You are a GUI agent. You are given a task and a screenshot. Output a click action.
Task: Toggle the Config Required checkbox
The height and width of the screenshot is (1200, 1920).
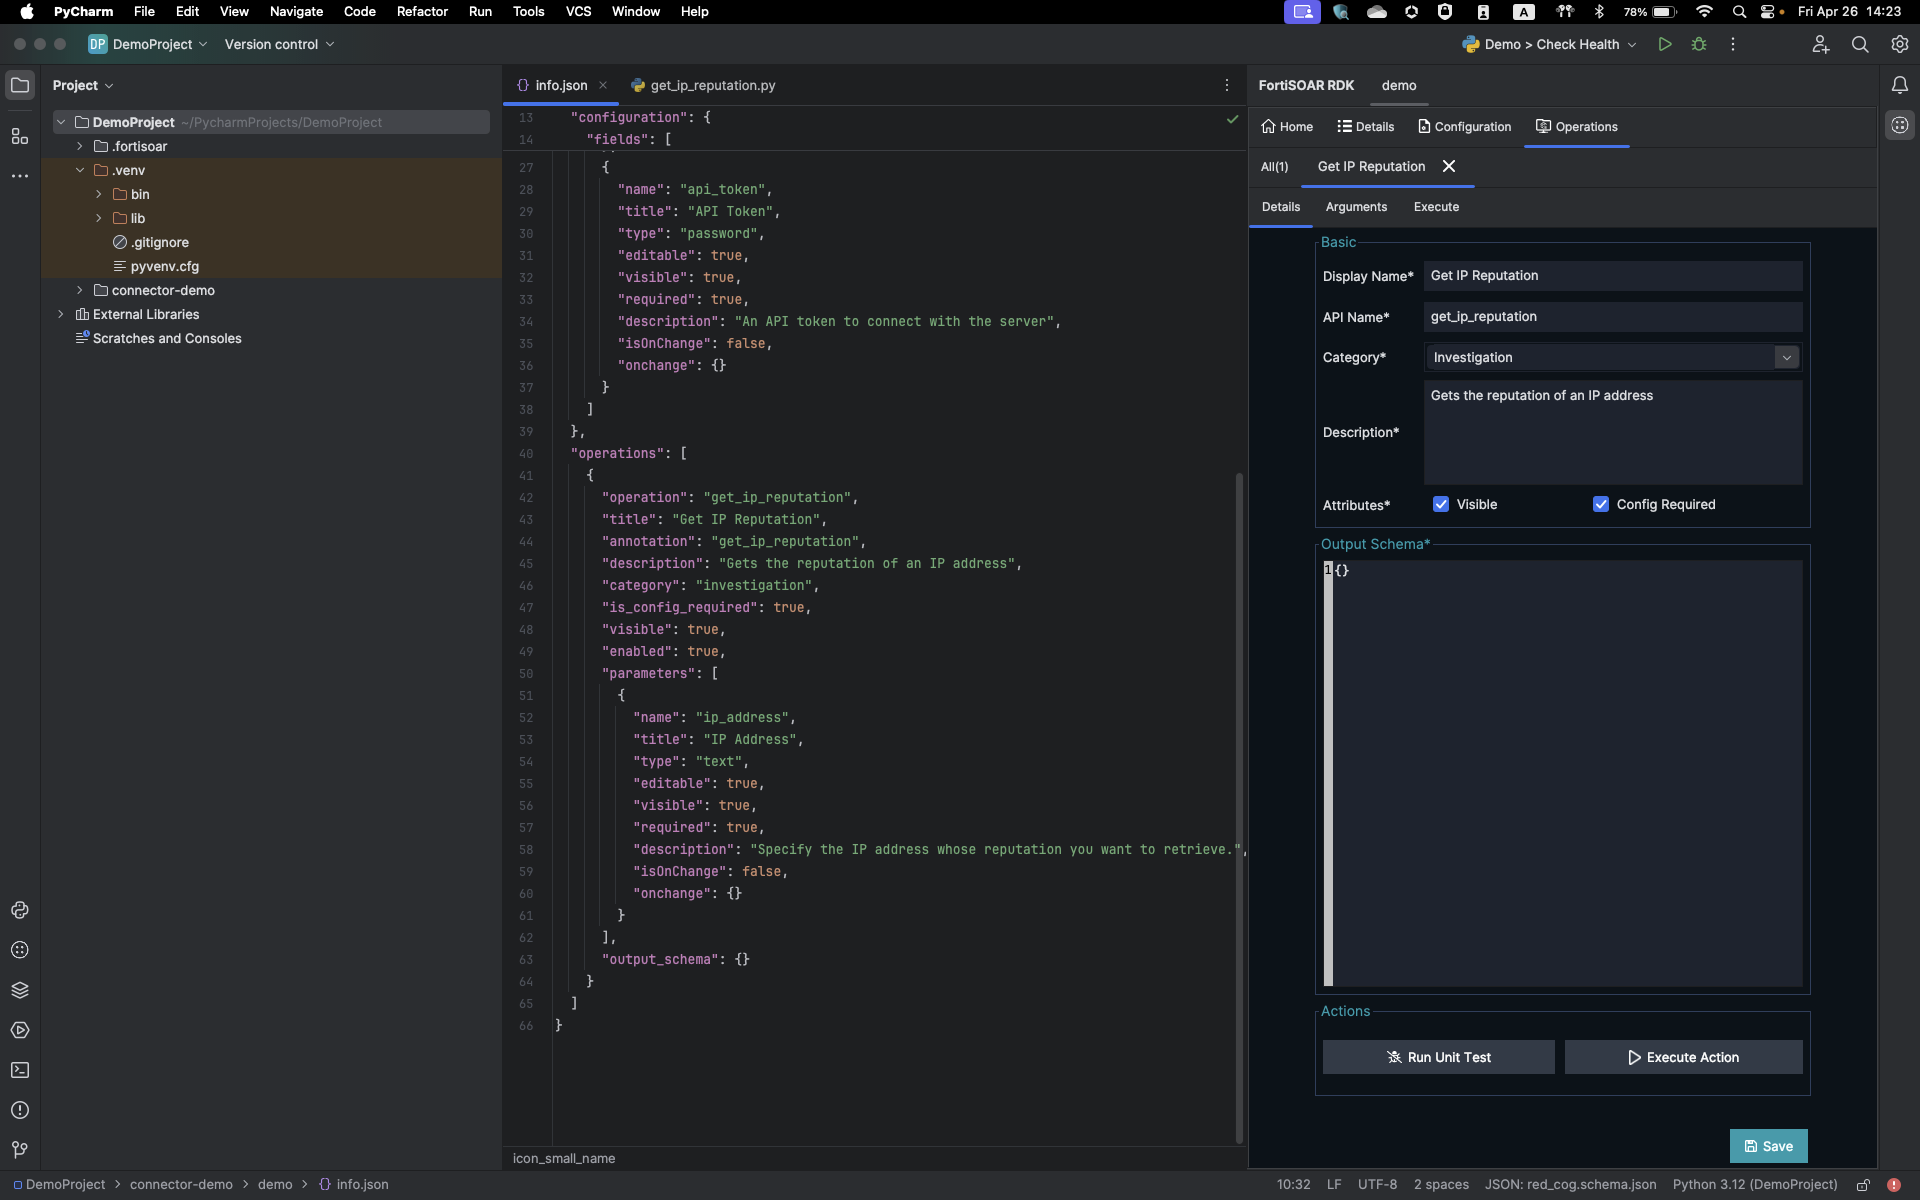tap(1601, 504)
